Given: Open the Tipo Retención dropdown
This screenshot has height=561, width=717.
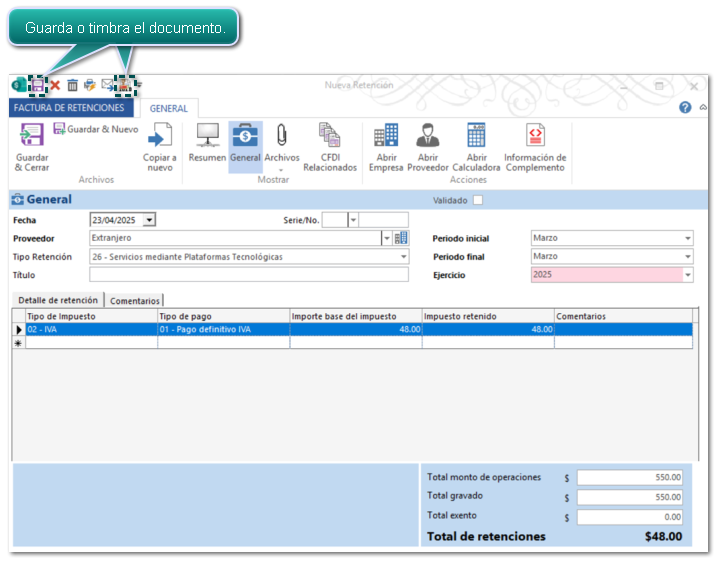Looking at the screenshot, I should tap(403, 257).
